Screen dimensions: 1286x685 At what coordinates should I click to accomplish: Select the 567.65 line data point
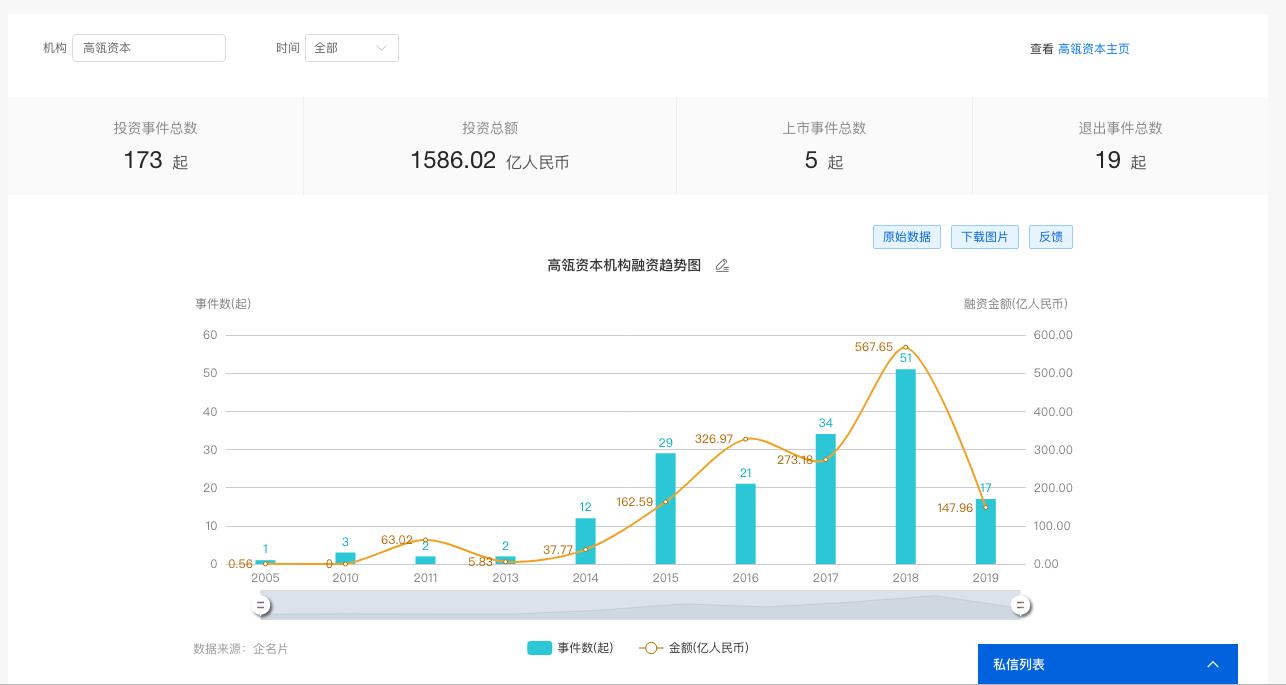pyautogui.click(x=906, y=347)
